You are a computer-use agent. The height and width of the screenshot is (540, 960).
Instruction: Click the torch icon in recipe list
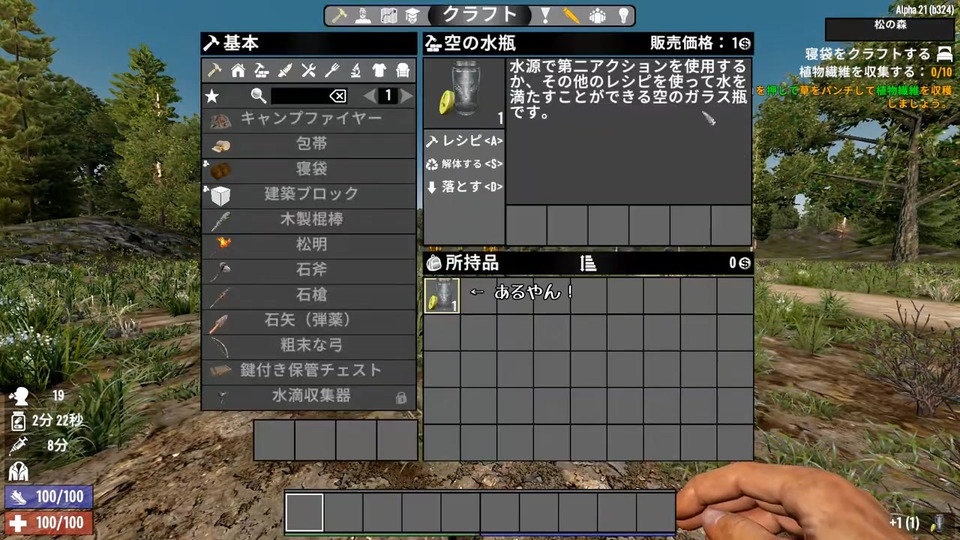(222, 244)
